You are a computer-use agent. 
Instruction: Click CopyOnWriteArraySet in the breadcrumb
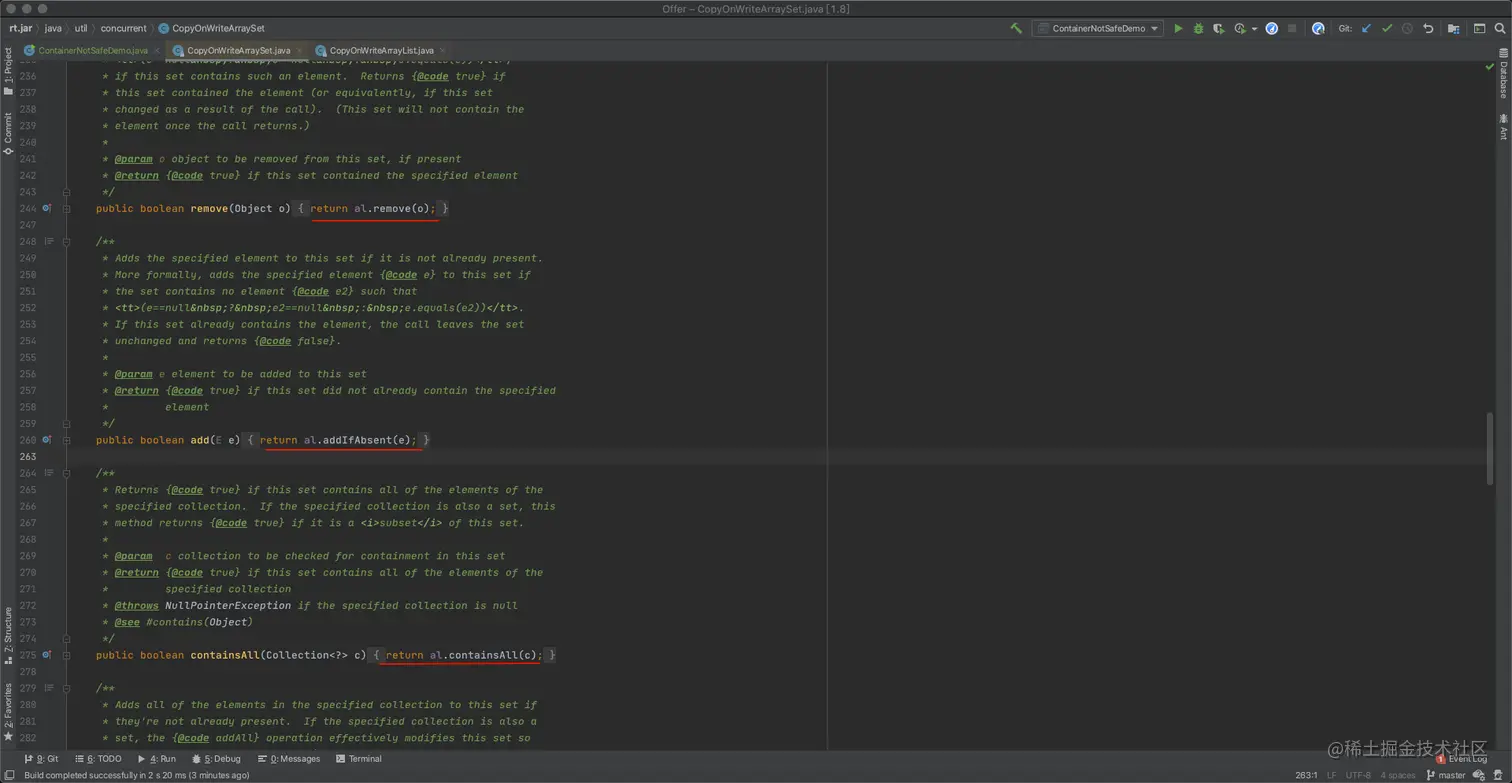211,28
